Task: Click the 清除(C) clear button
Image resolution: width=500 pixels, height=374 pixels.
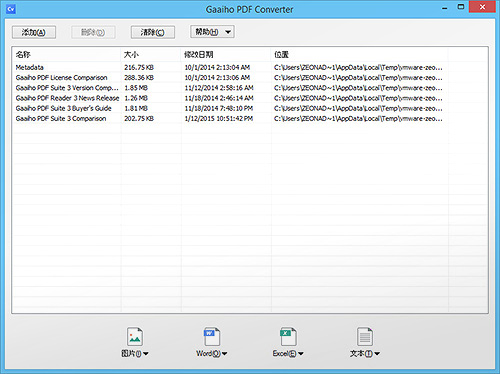Action: point(153,32)
